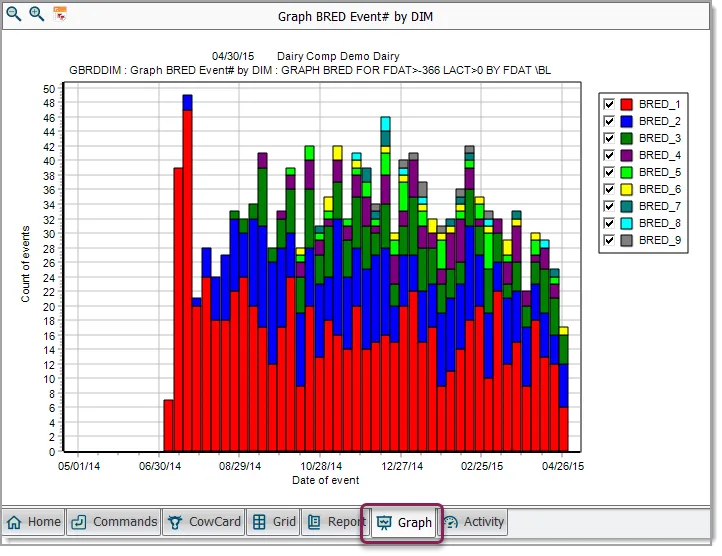722x556 pixels.
Task: Click the Grid tab table icon
Action: pyautogui.click(x=259, y=522)
